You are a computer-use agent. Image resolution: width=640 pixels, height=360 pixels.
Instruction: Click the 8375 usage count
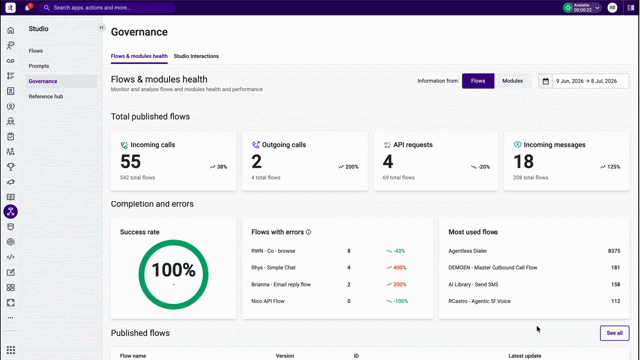[x=614, y=251]
